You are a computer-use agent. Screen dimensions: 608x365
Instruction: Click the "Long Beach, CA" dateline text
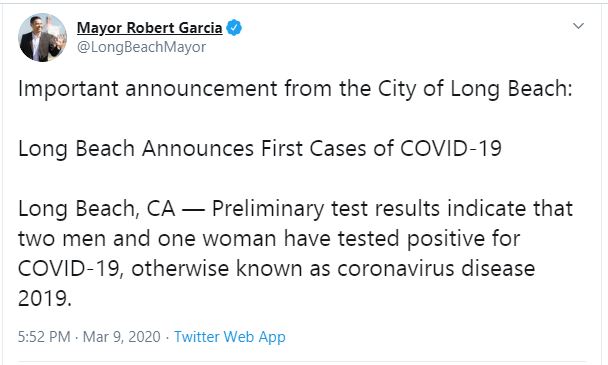click(97, 209)
